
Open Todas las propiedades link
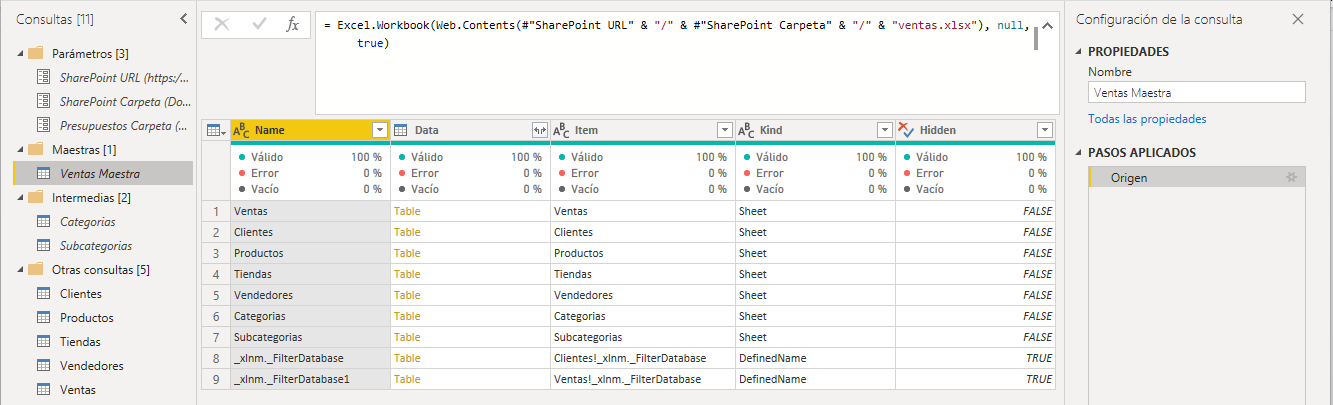(x=1147, y=119)
